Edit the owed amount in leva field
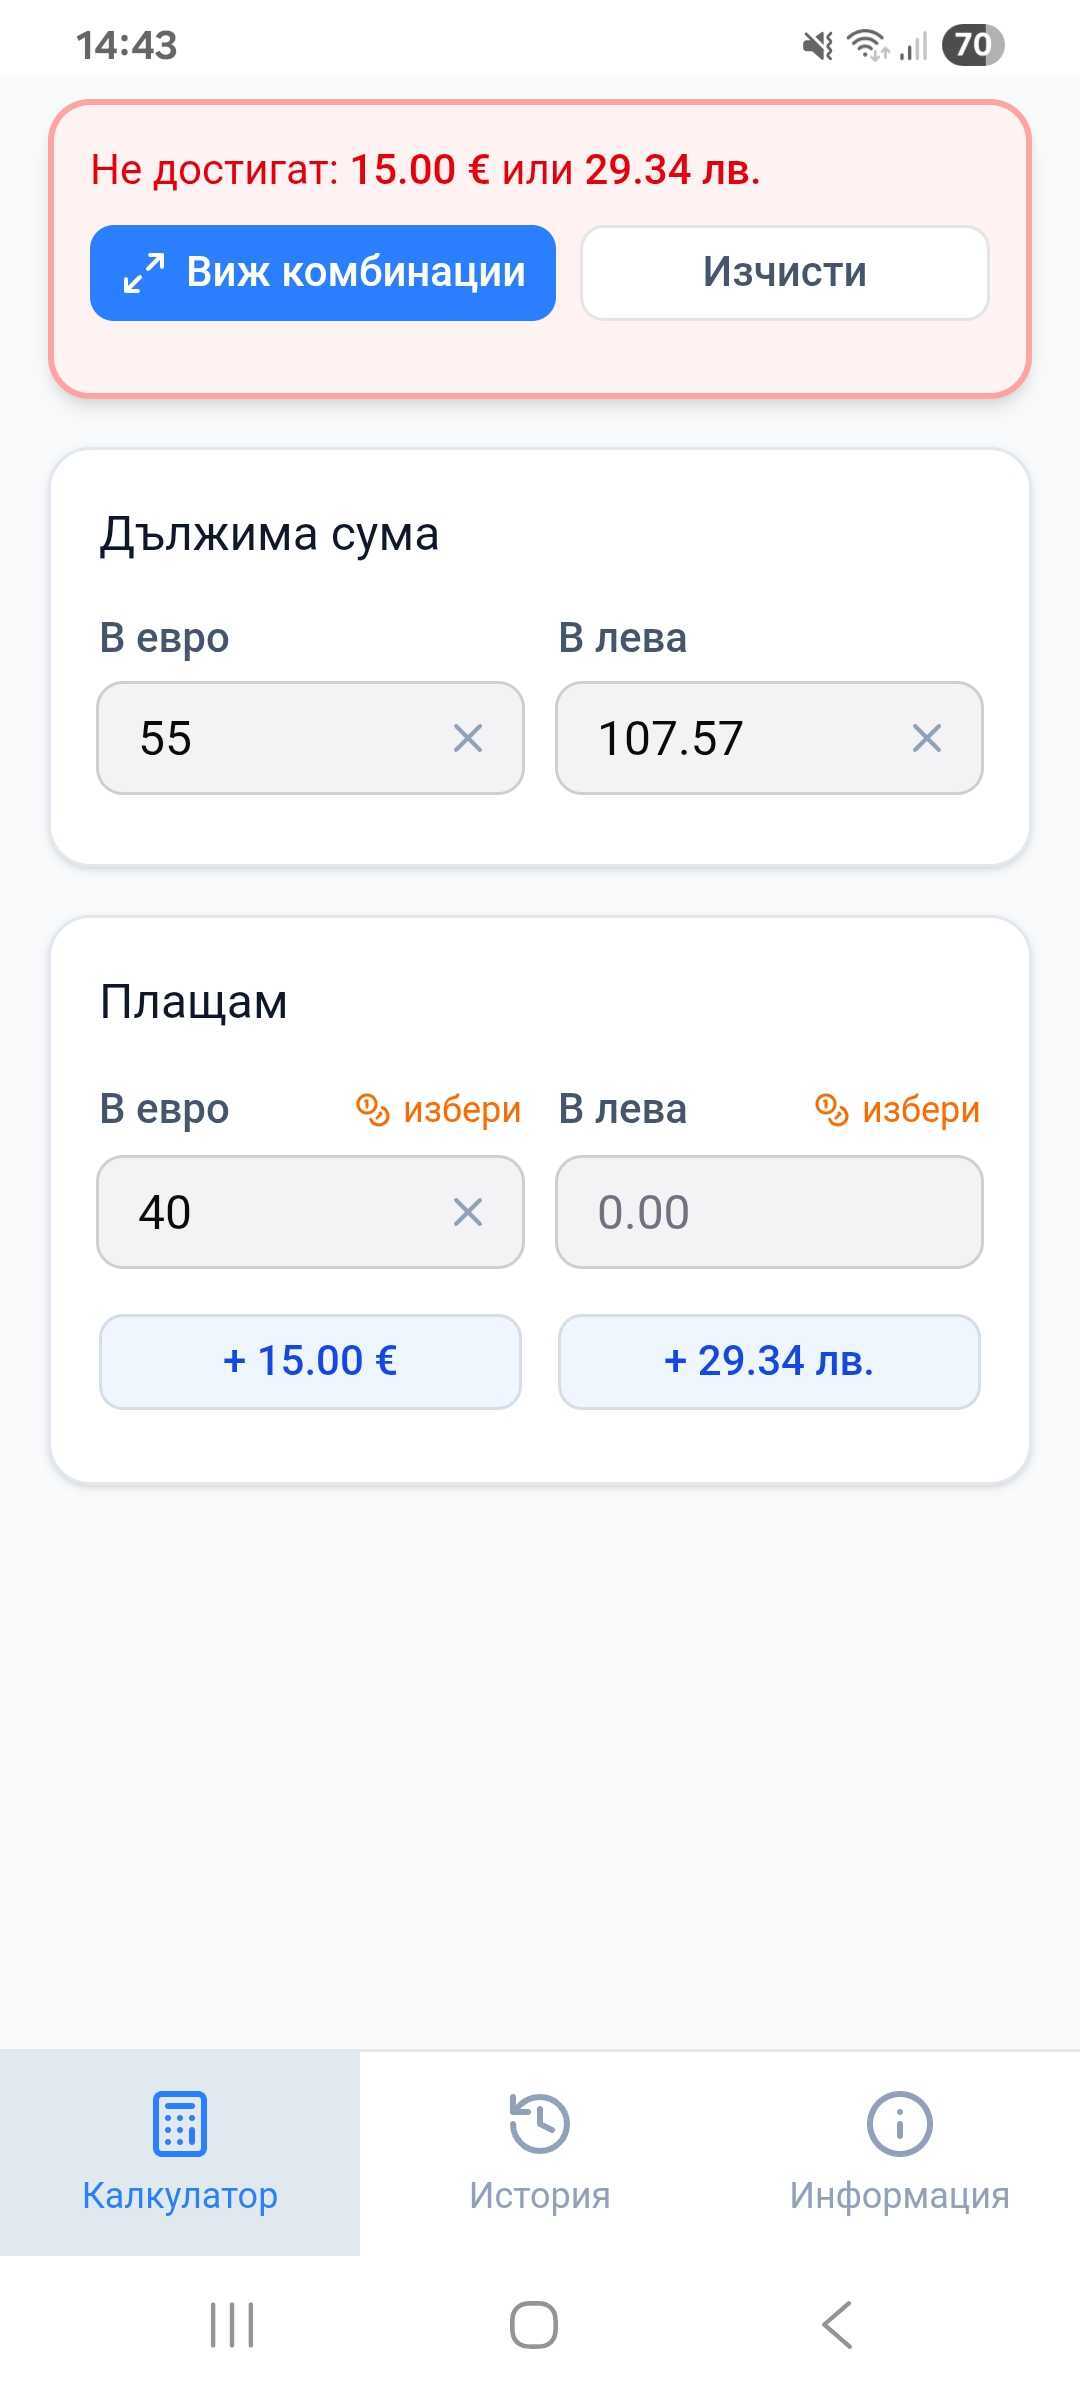Screen dimensions: 1080x2400 point(730,739)
